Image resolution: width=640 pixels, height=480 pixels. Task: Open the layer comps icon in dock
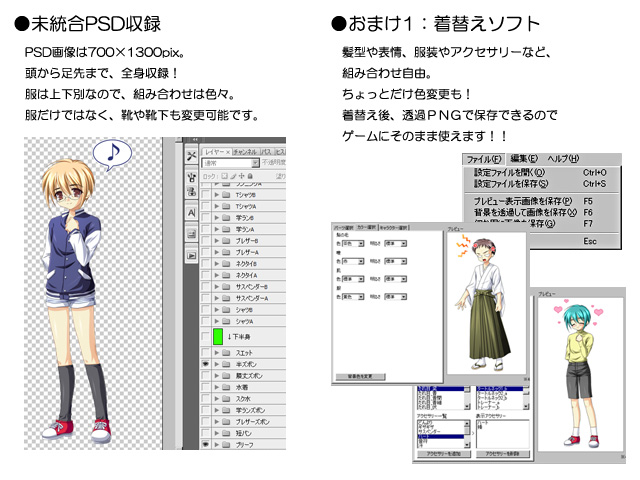coord(191,234)
